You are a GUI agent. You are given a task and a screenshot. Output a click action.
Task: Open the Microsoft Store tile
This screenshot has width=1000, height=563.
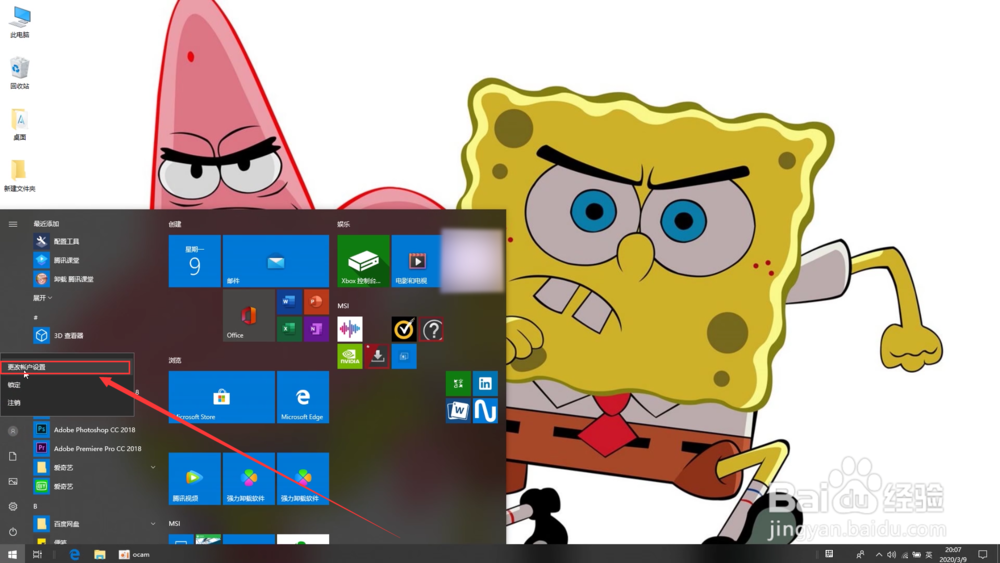click(221, 397)
